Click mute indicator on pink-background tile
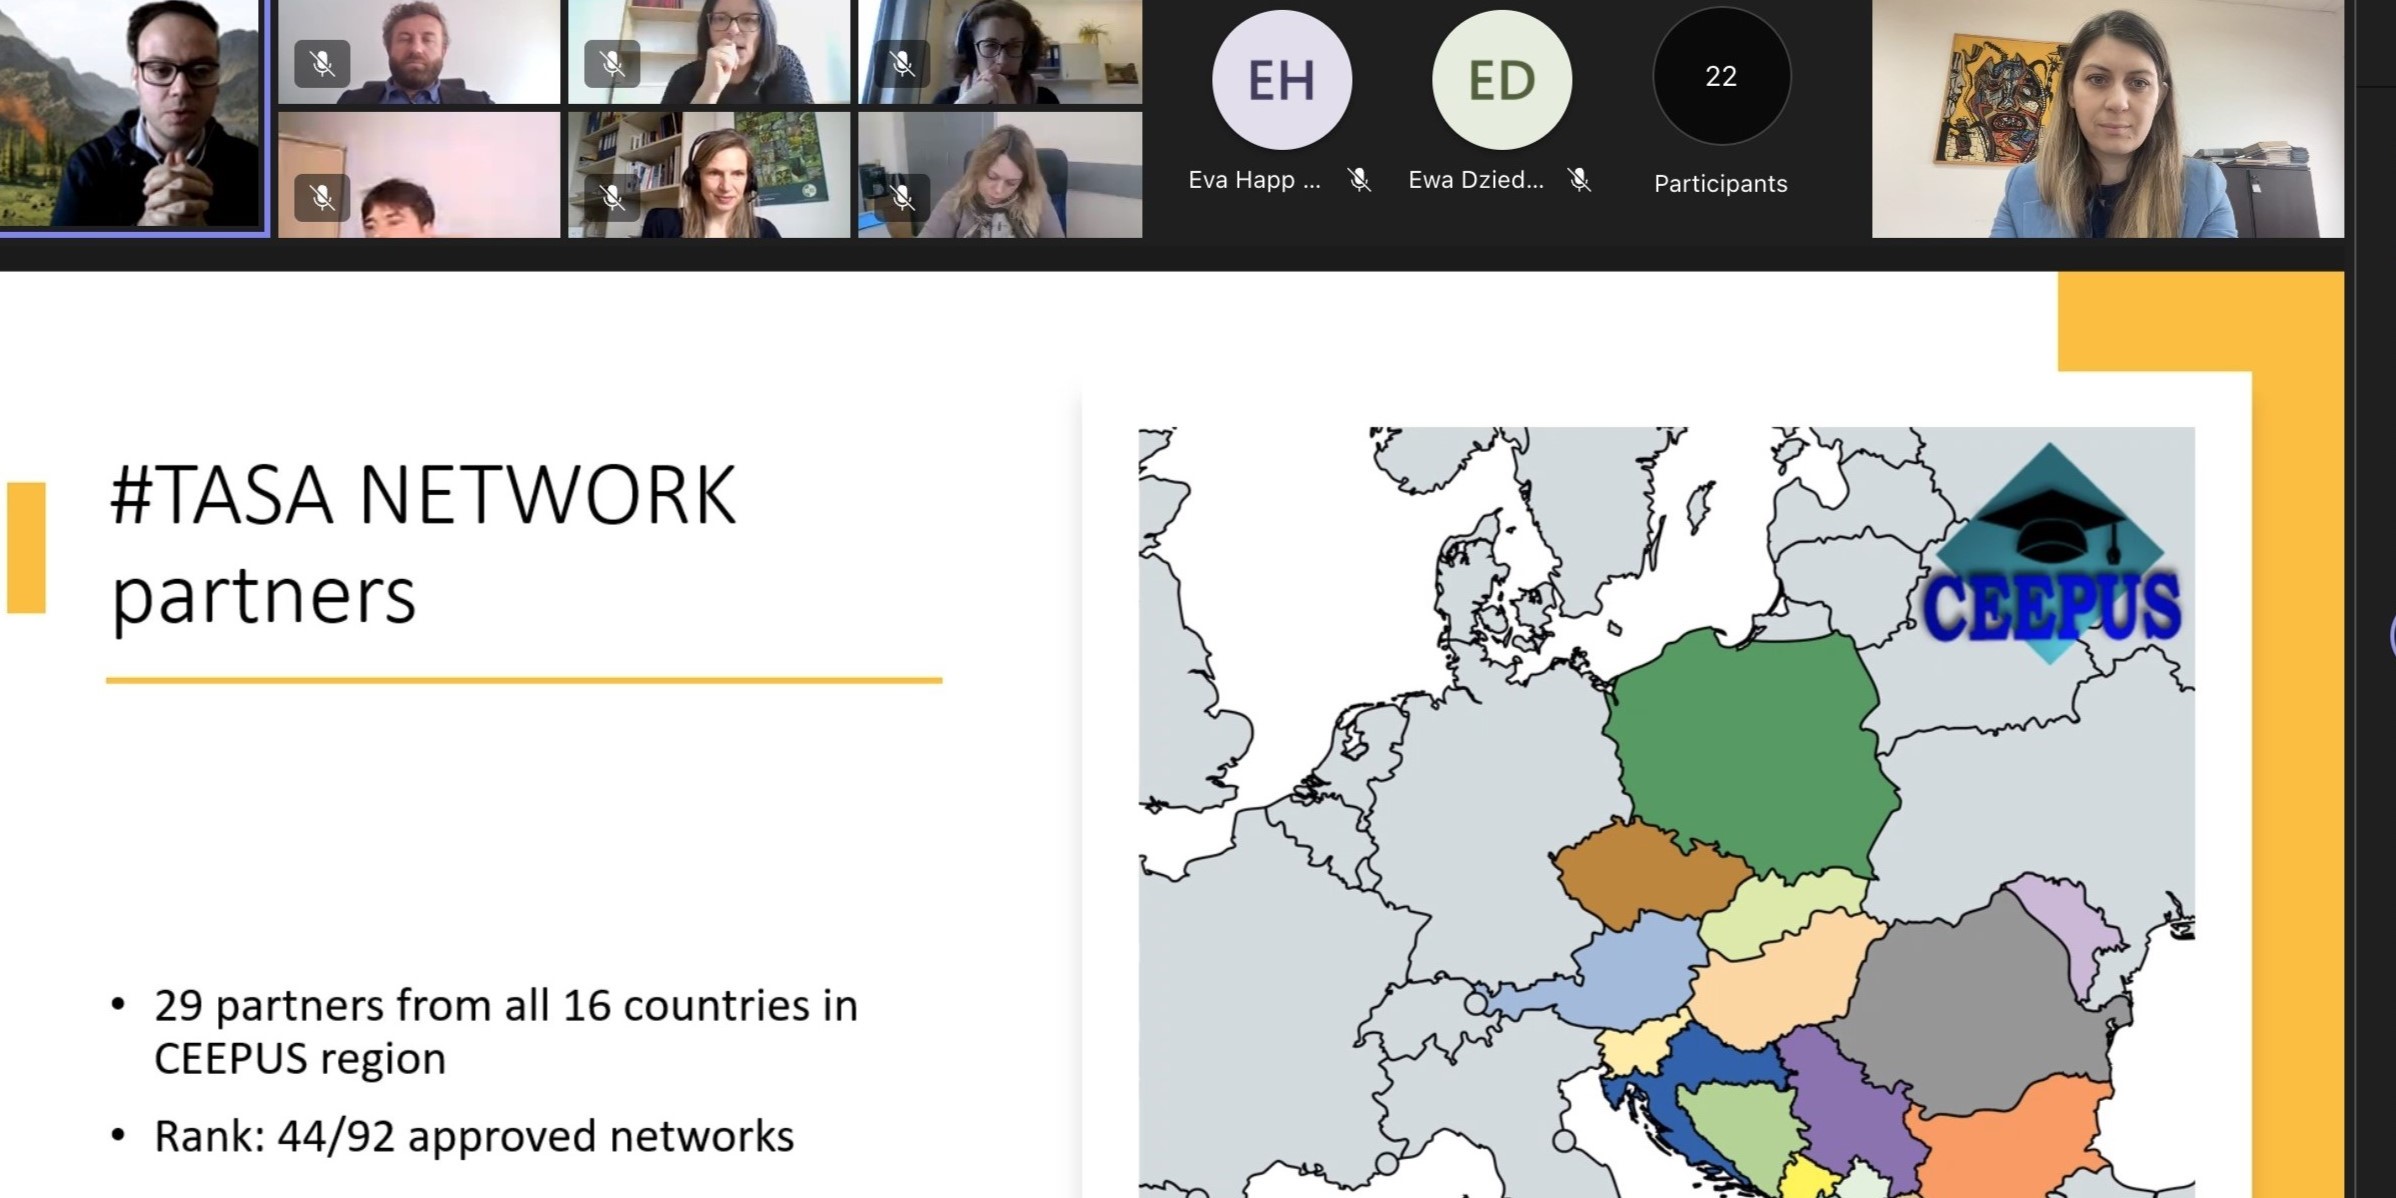 pos(322,197)
